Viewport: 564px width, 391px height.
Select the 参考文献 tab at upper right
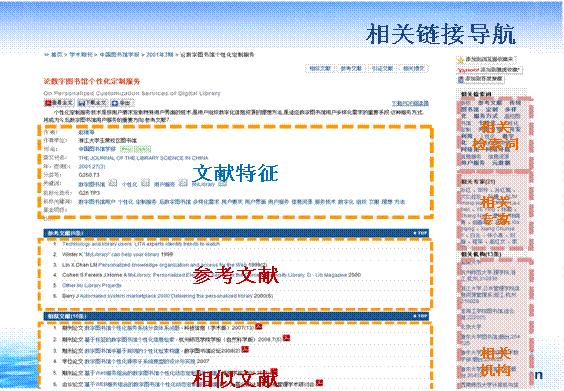[x=351, y=68]
